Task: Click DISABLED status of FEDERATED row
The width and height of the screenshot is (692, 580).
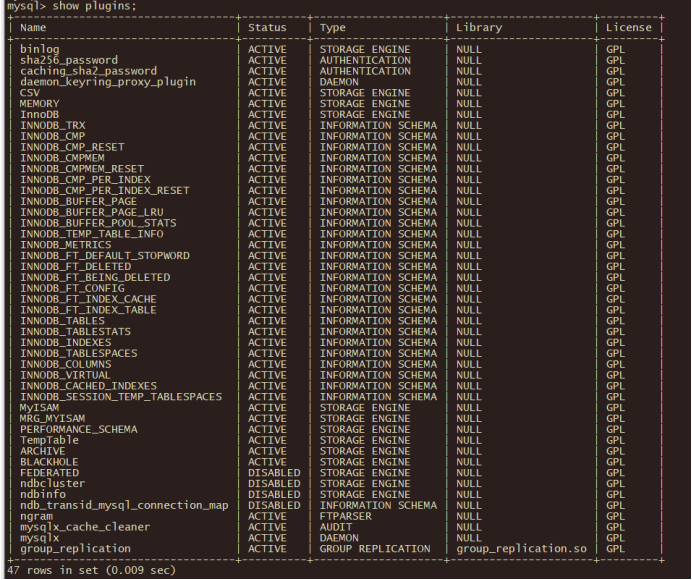Action: click(274, 473)
